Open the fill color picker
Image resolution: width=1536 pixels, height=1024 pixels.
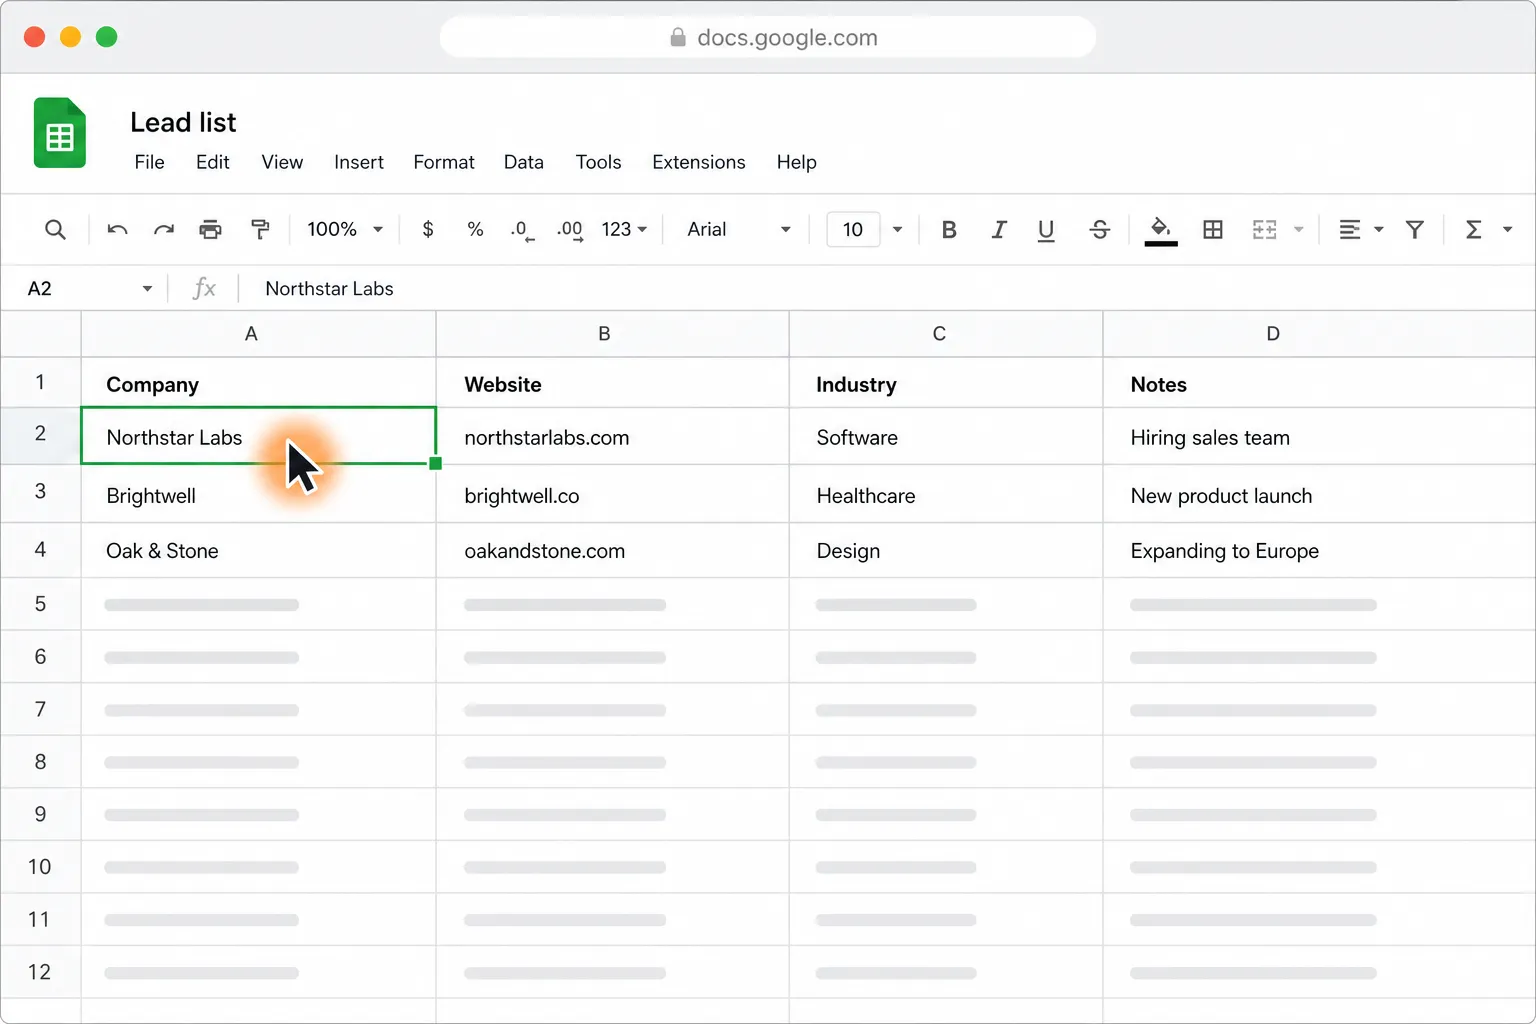[x=1160, y=230]
